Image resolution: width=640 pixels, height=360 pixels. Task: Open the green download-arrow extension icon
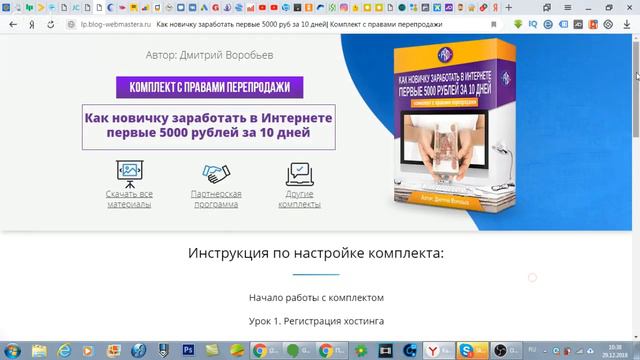pyautogui.click(x=518, y=24)
